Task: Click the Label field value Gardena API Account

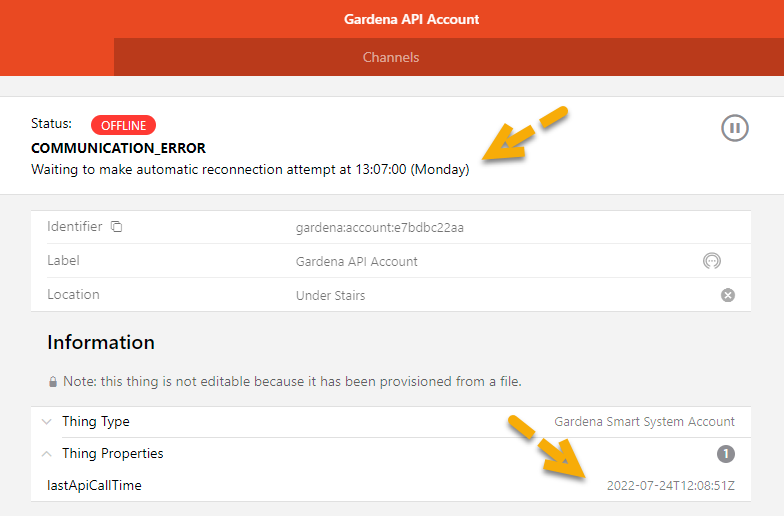Action: [x=356, y=262]
